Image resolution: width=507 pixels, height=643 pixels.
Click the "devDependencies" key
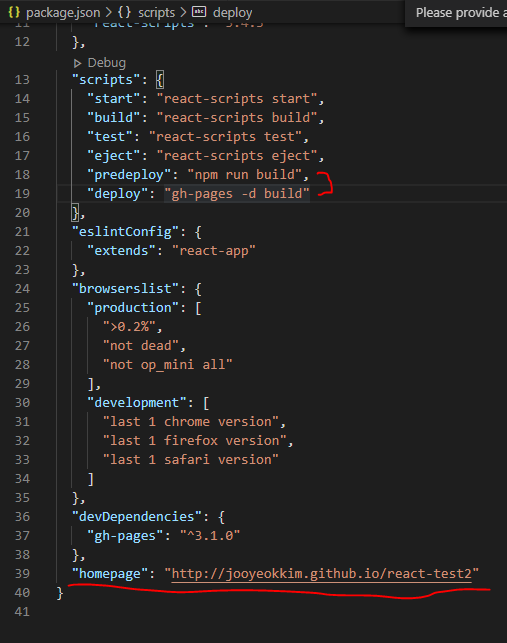[137, 517]
